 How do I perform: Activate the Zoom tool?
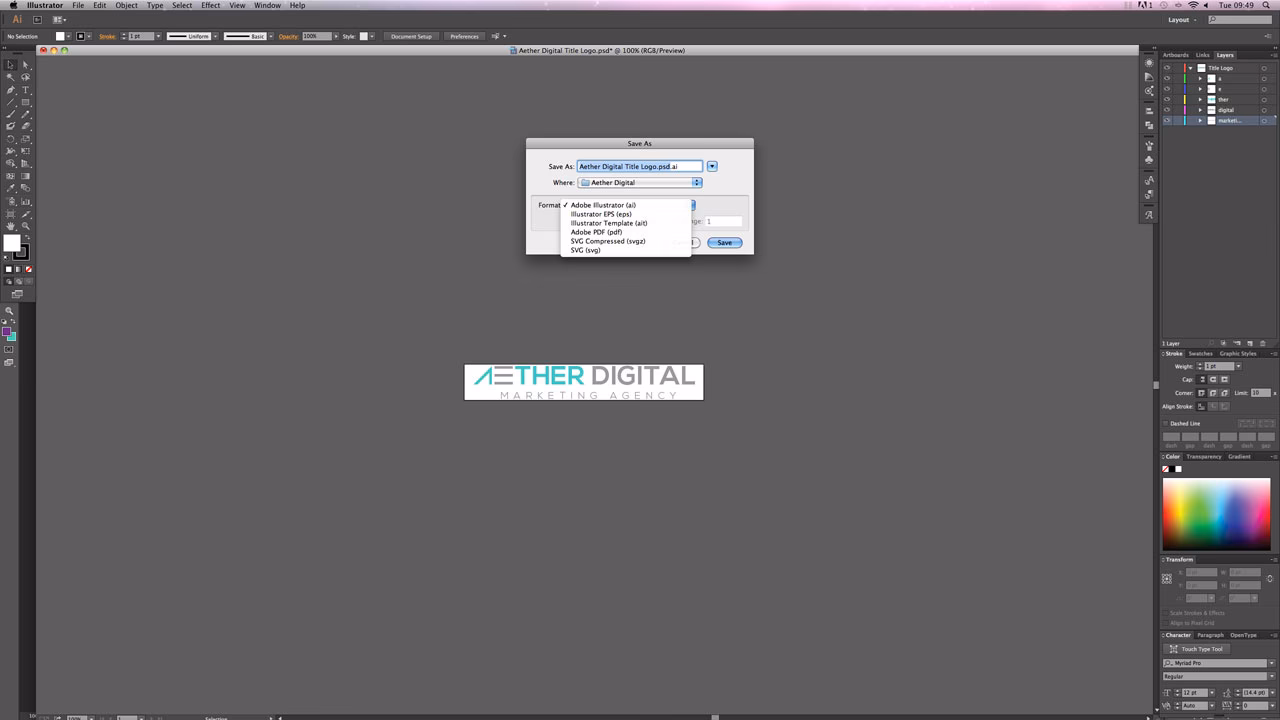click(x=25, y=226)
